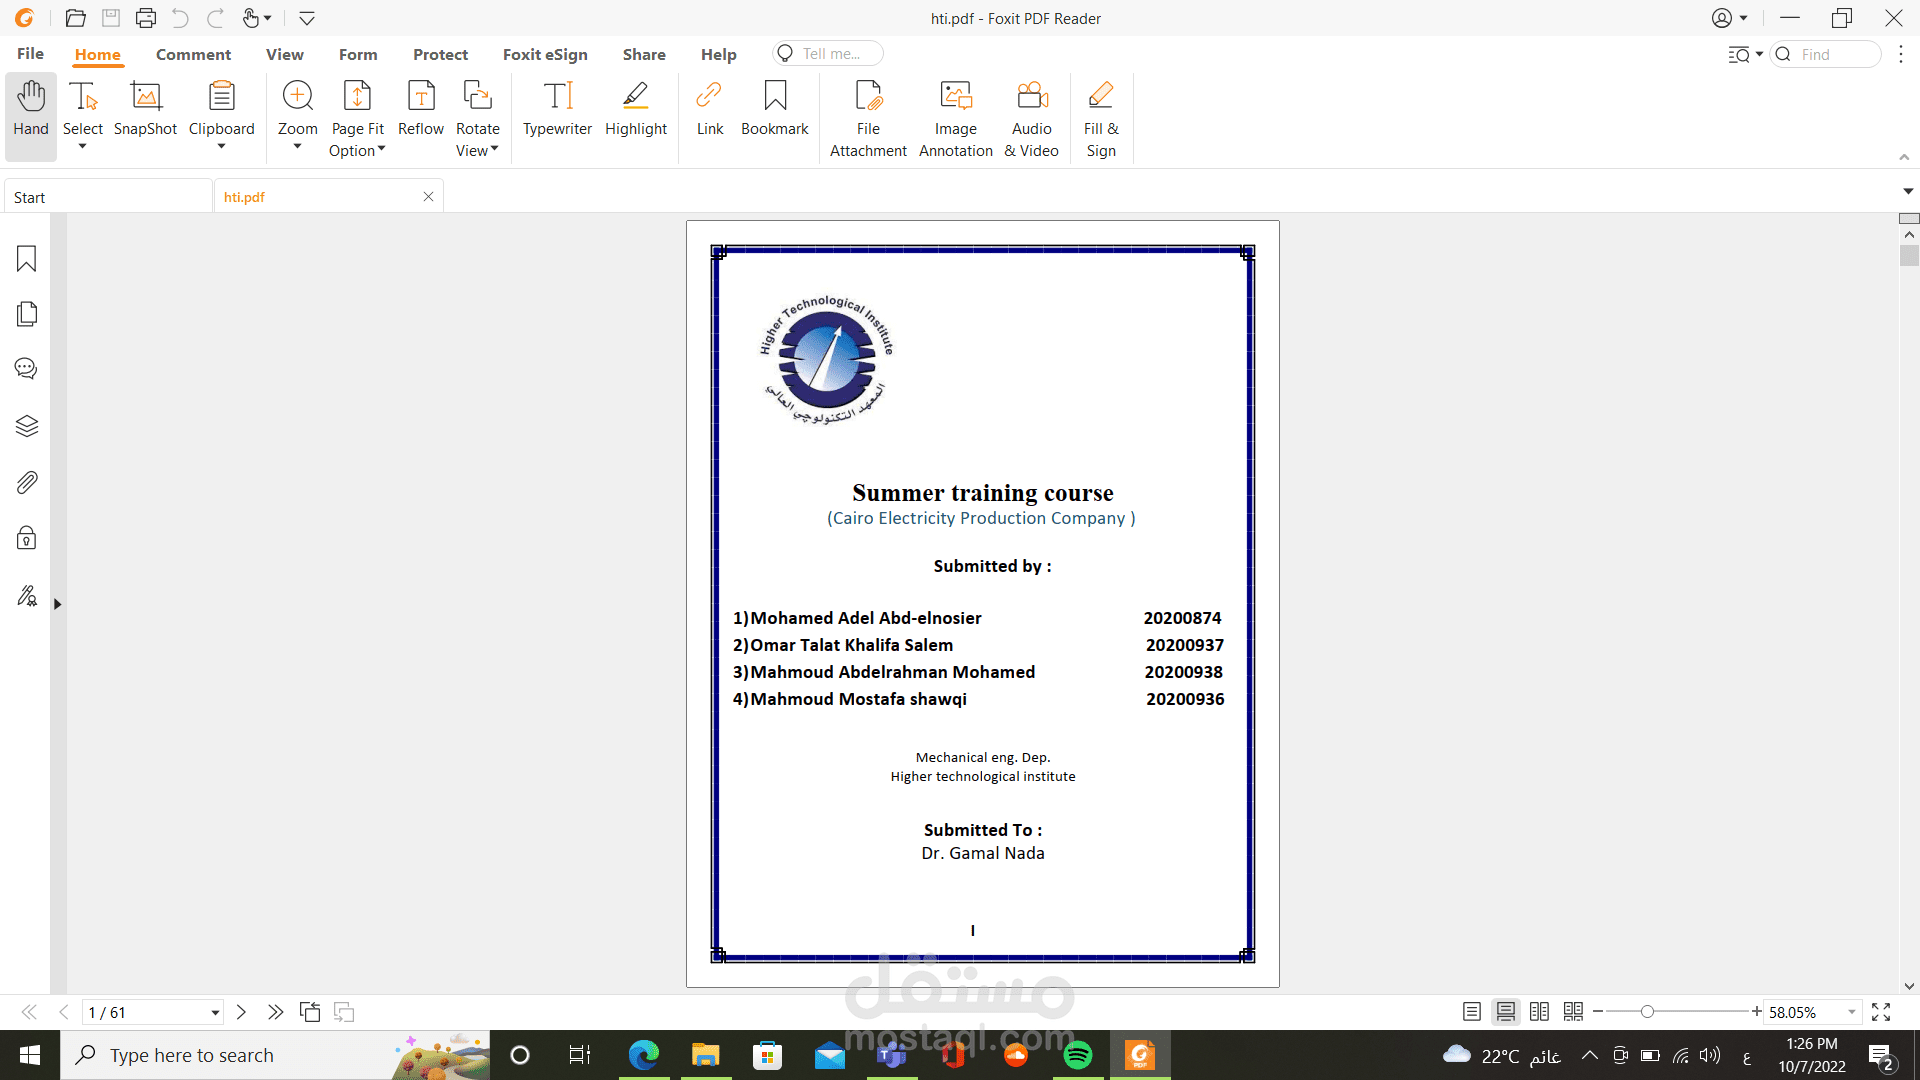Click the Tell me search field
The height and width of the screenshot is (1080, 1920).
coord(828,54)
